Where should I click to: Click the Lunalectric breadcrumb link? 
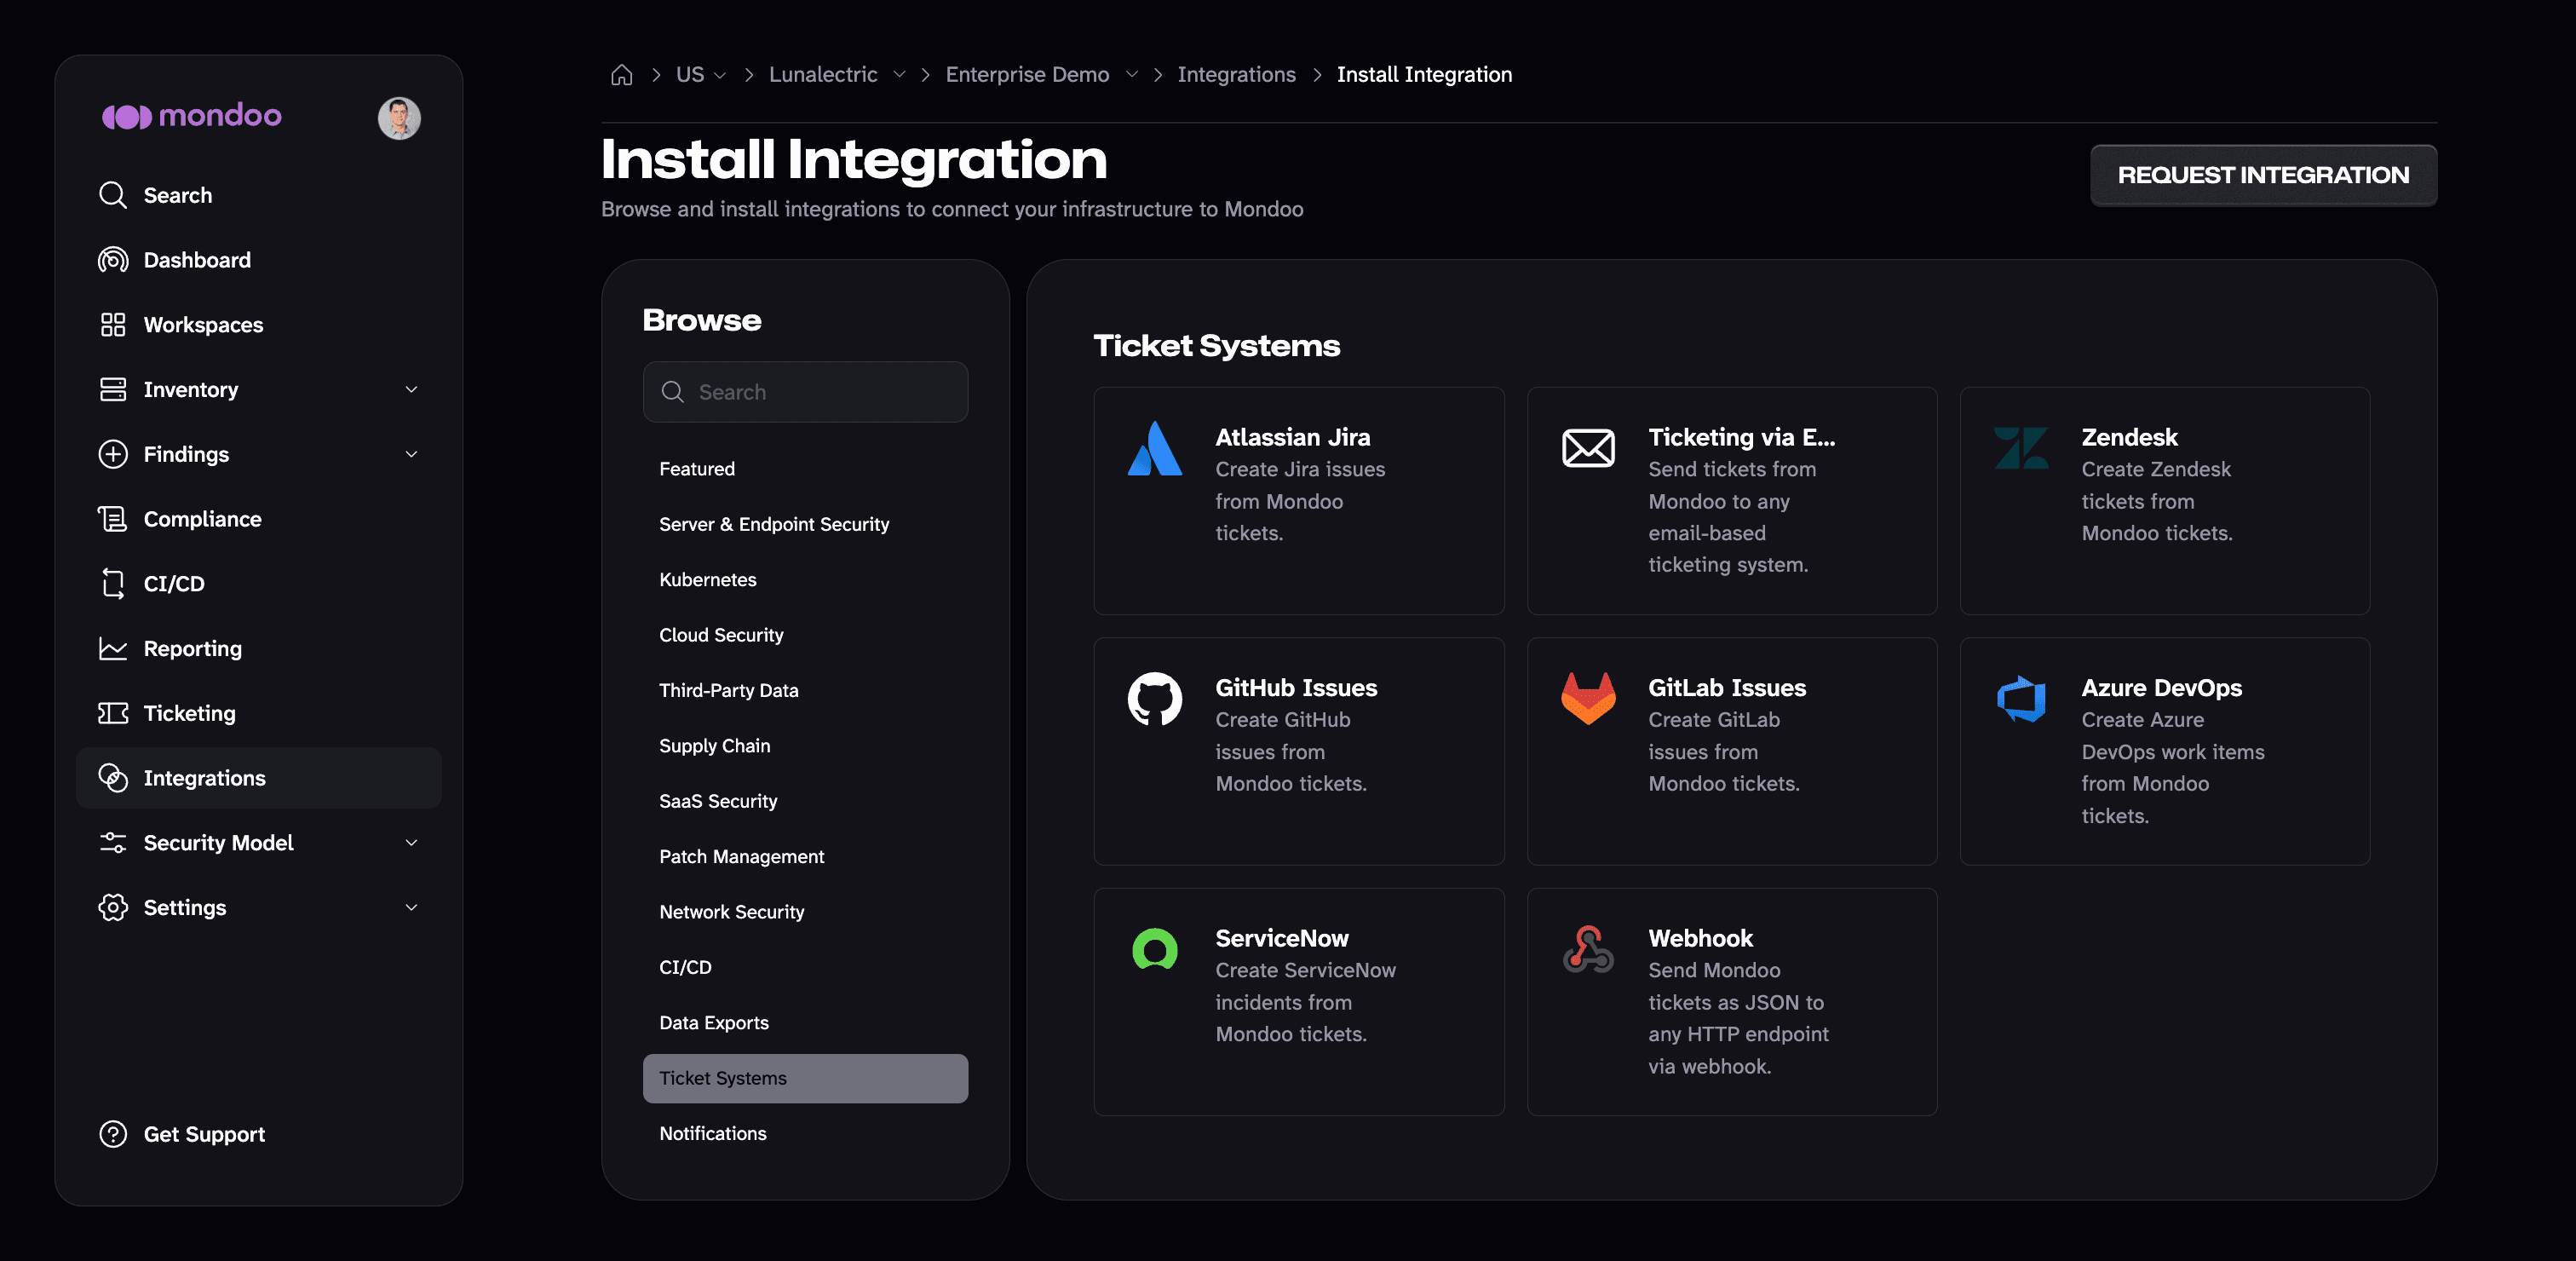point(823,75)
